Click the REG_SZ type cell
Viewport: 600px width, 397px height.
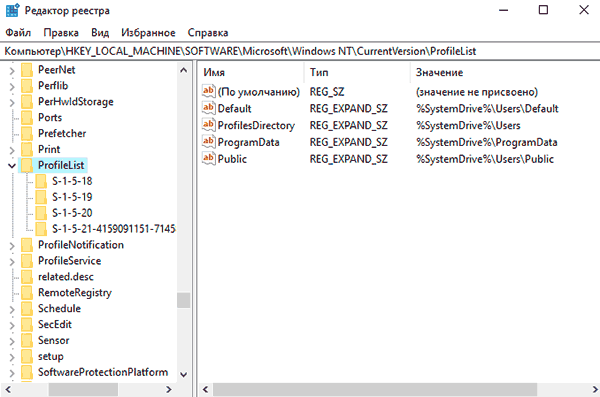point(327,92)
